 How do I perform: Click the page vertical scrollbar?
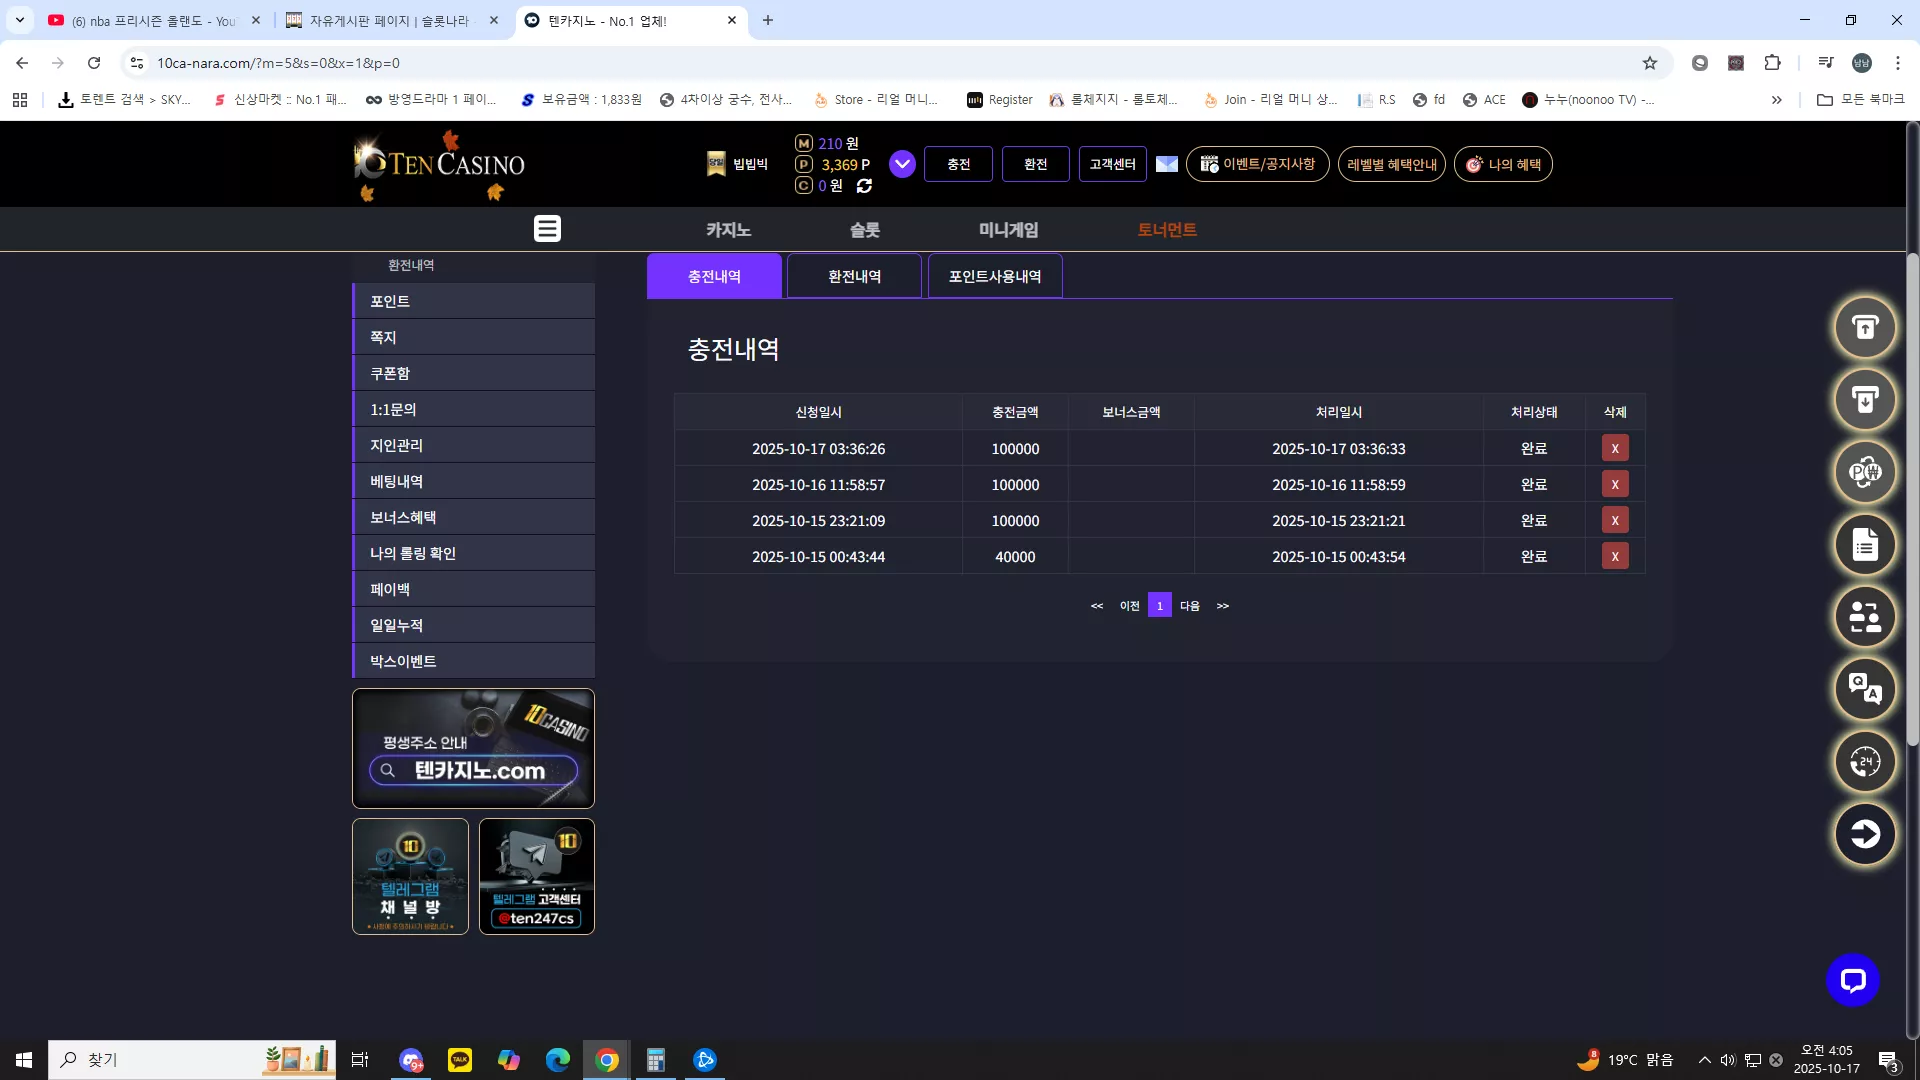pyautogui.click(x=1912, y=500)
